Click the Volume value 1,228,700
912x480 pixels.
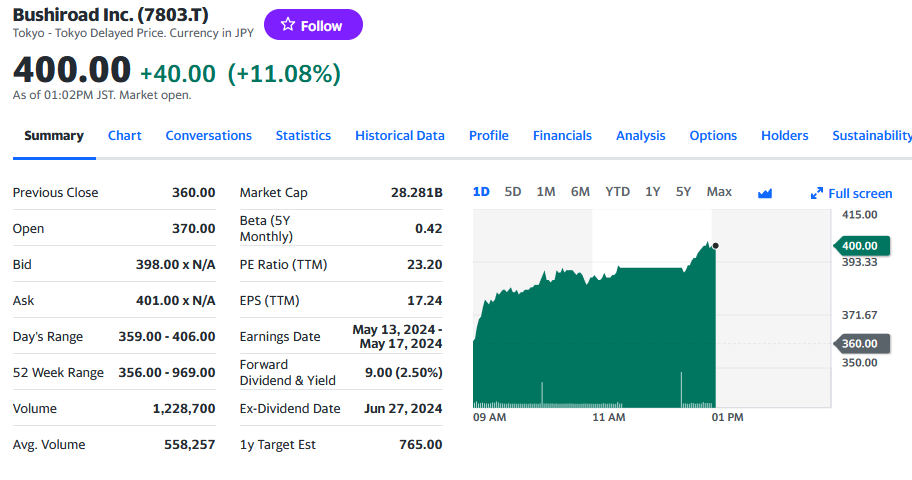click(184, 409)
